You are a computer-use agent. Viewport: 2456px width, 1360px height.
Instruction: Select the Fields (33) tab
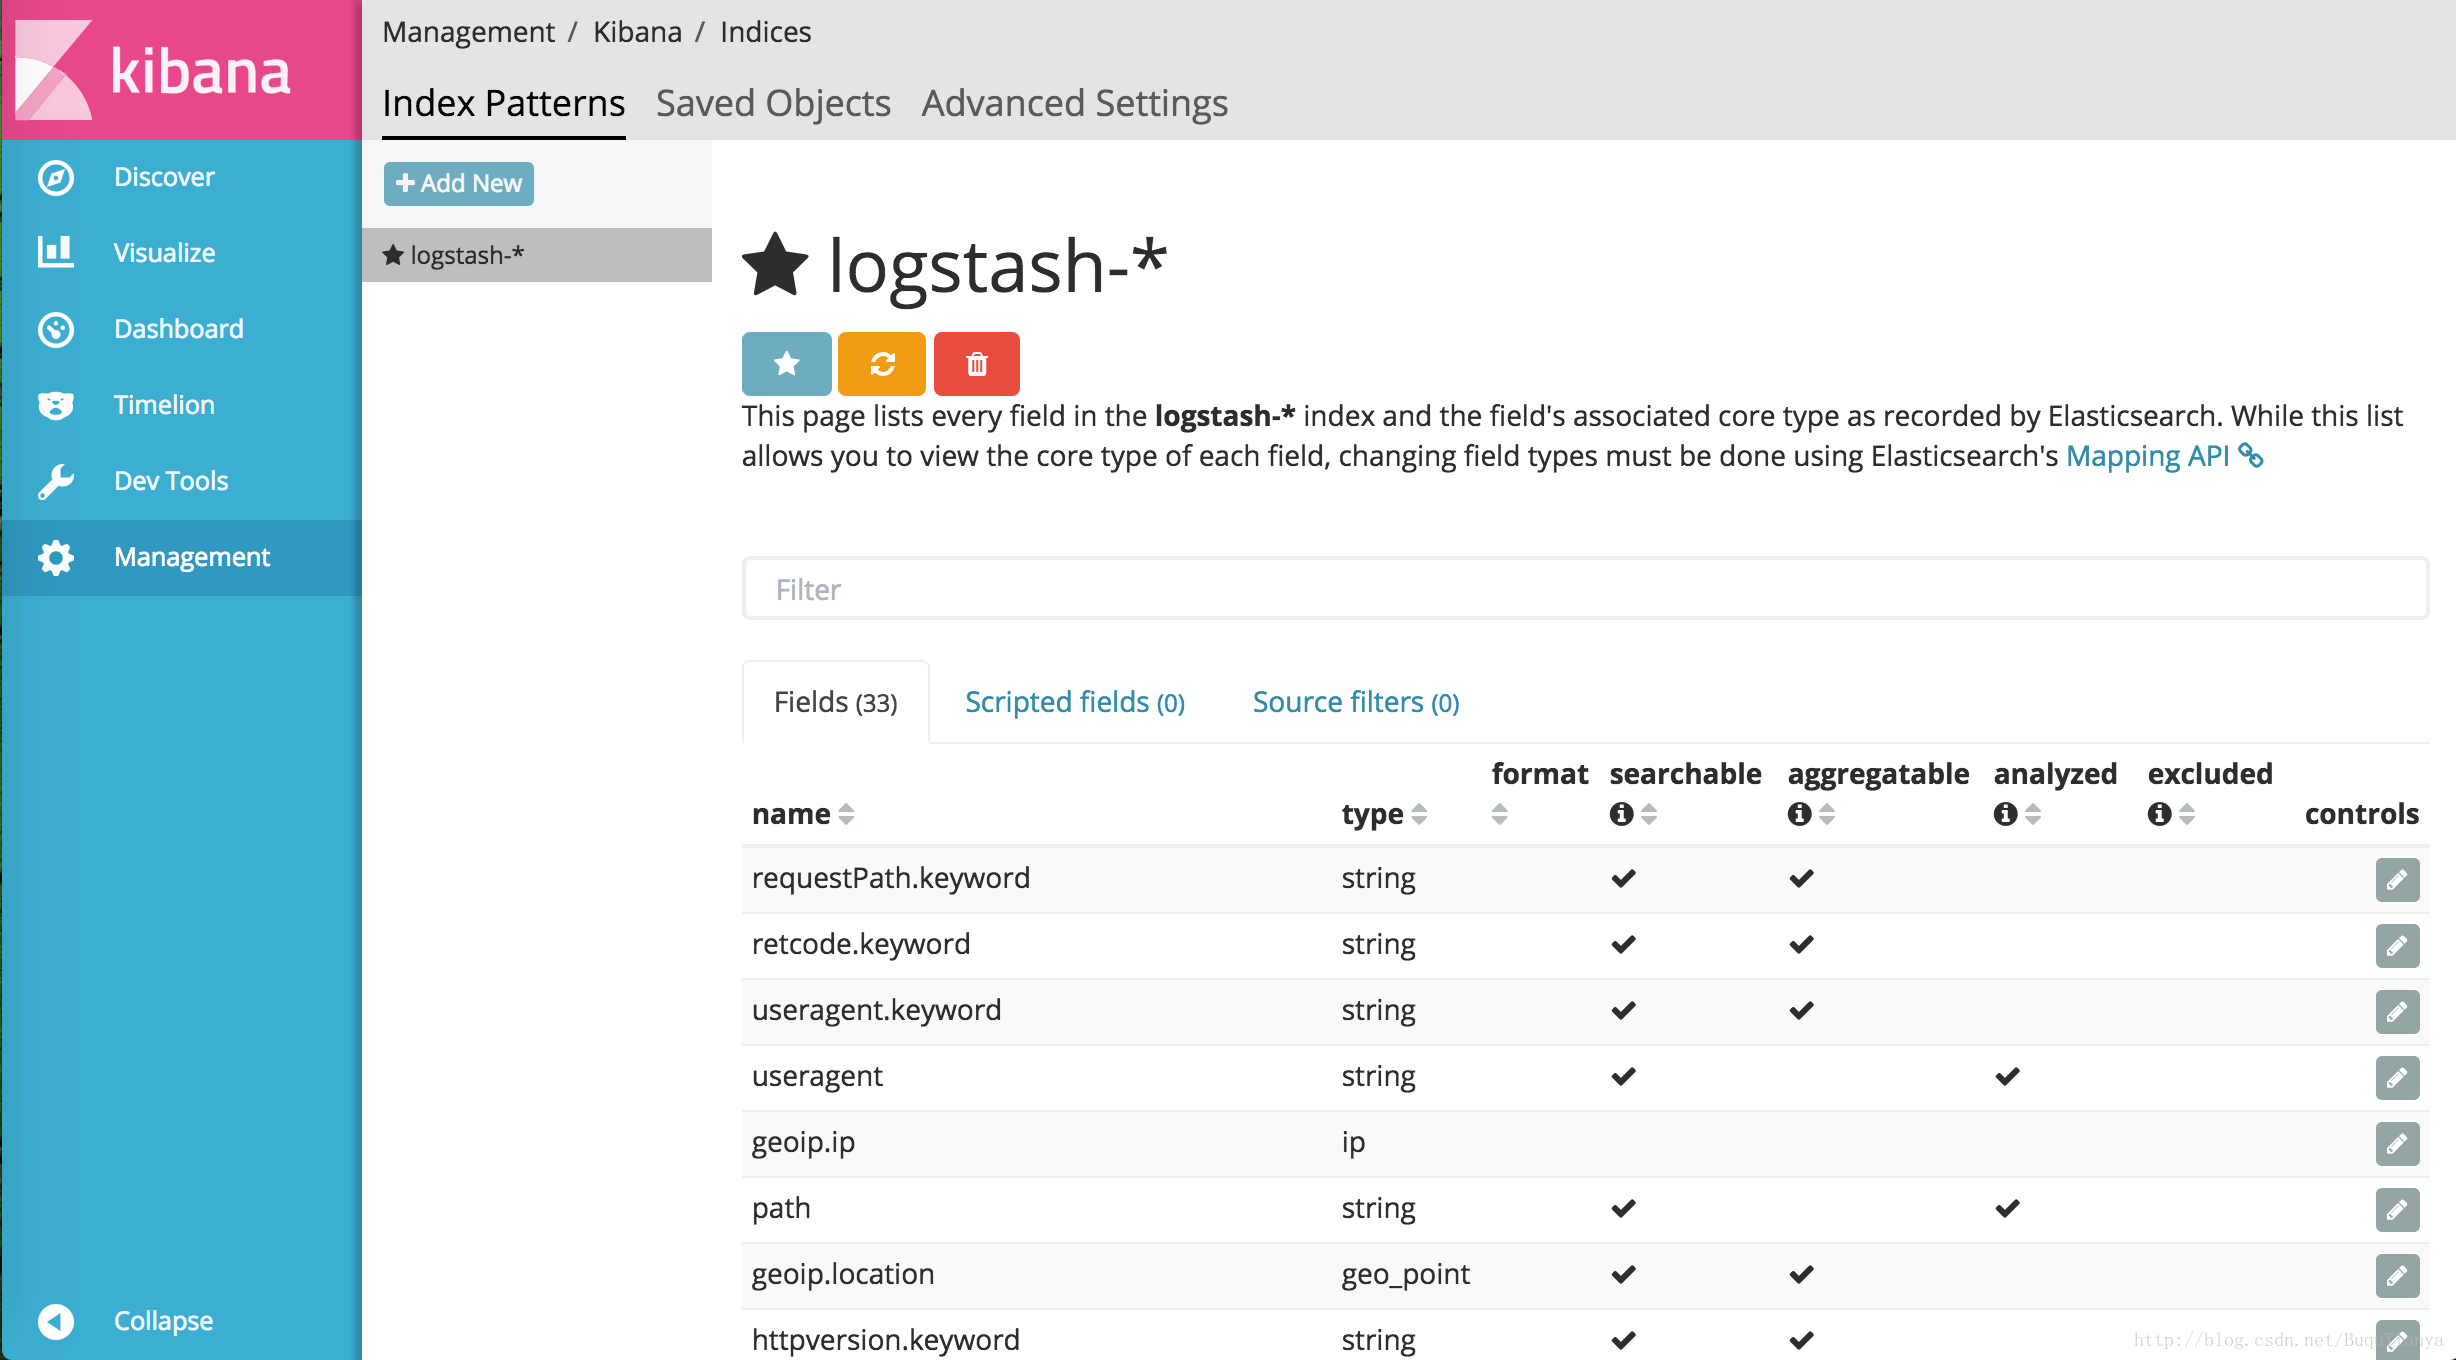click(836, 702)
